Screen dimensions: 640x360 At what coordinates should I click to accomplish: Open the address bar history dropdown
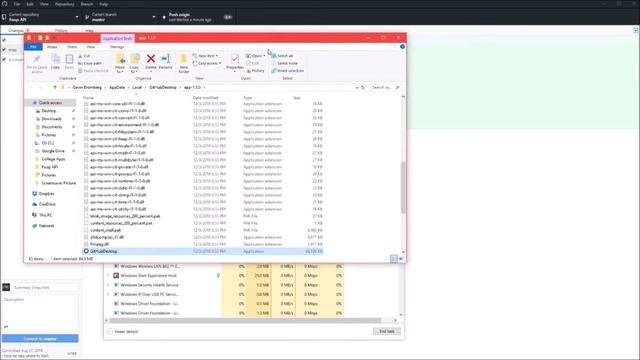357,87
